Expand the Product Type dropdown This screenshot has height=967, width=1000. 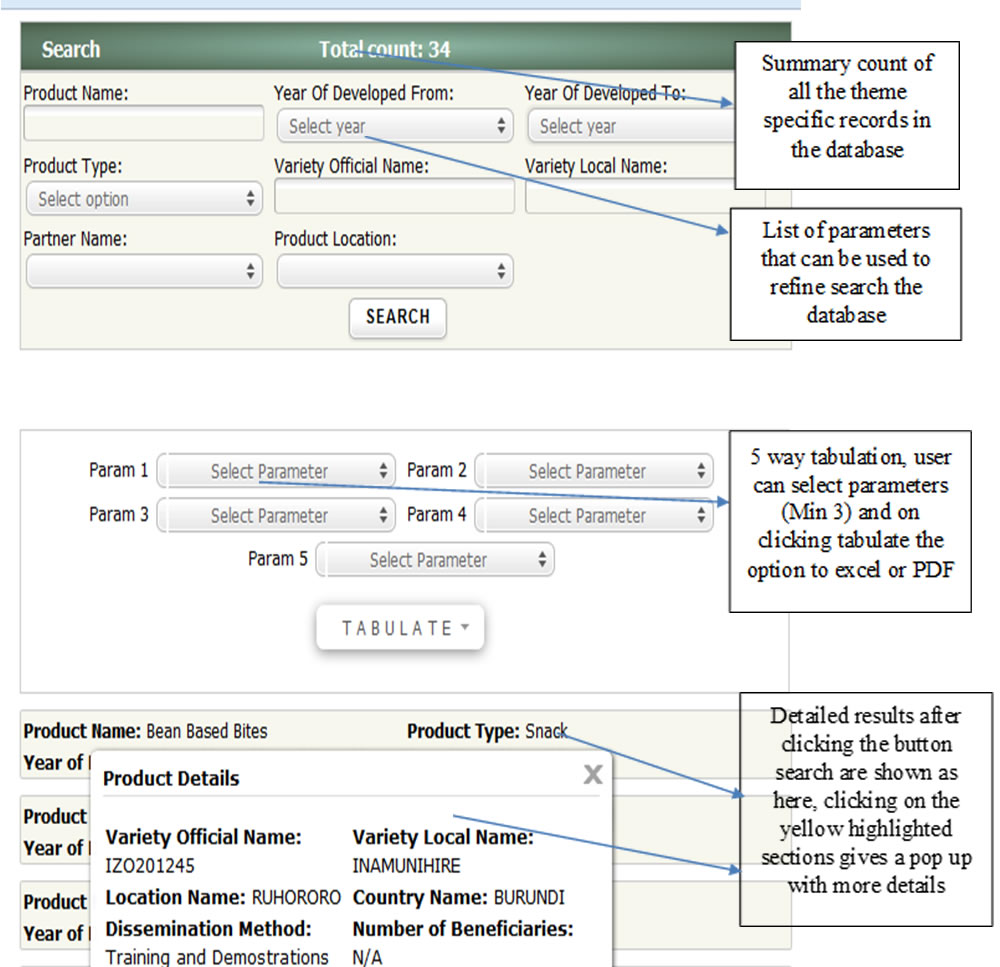coord(144,199)
